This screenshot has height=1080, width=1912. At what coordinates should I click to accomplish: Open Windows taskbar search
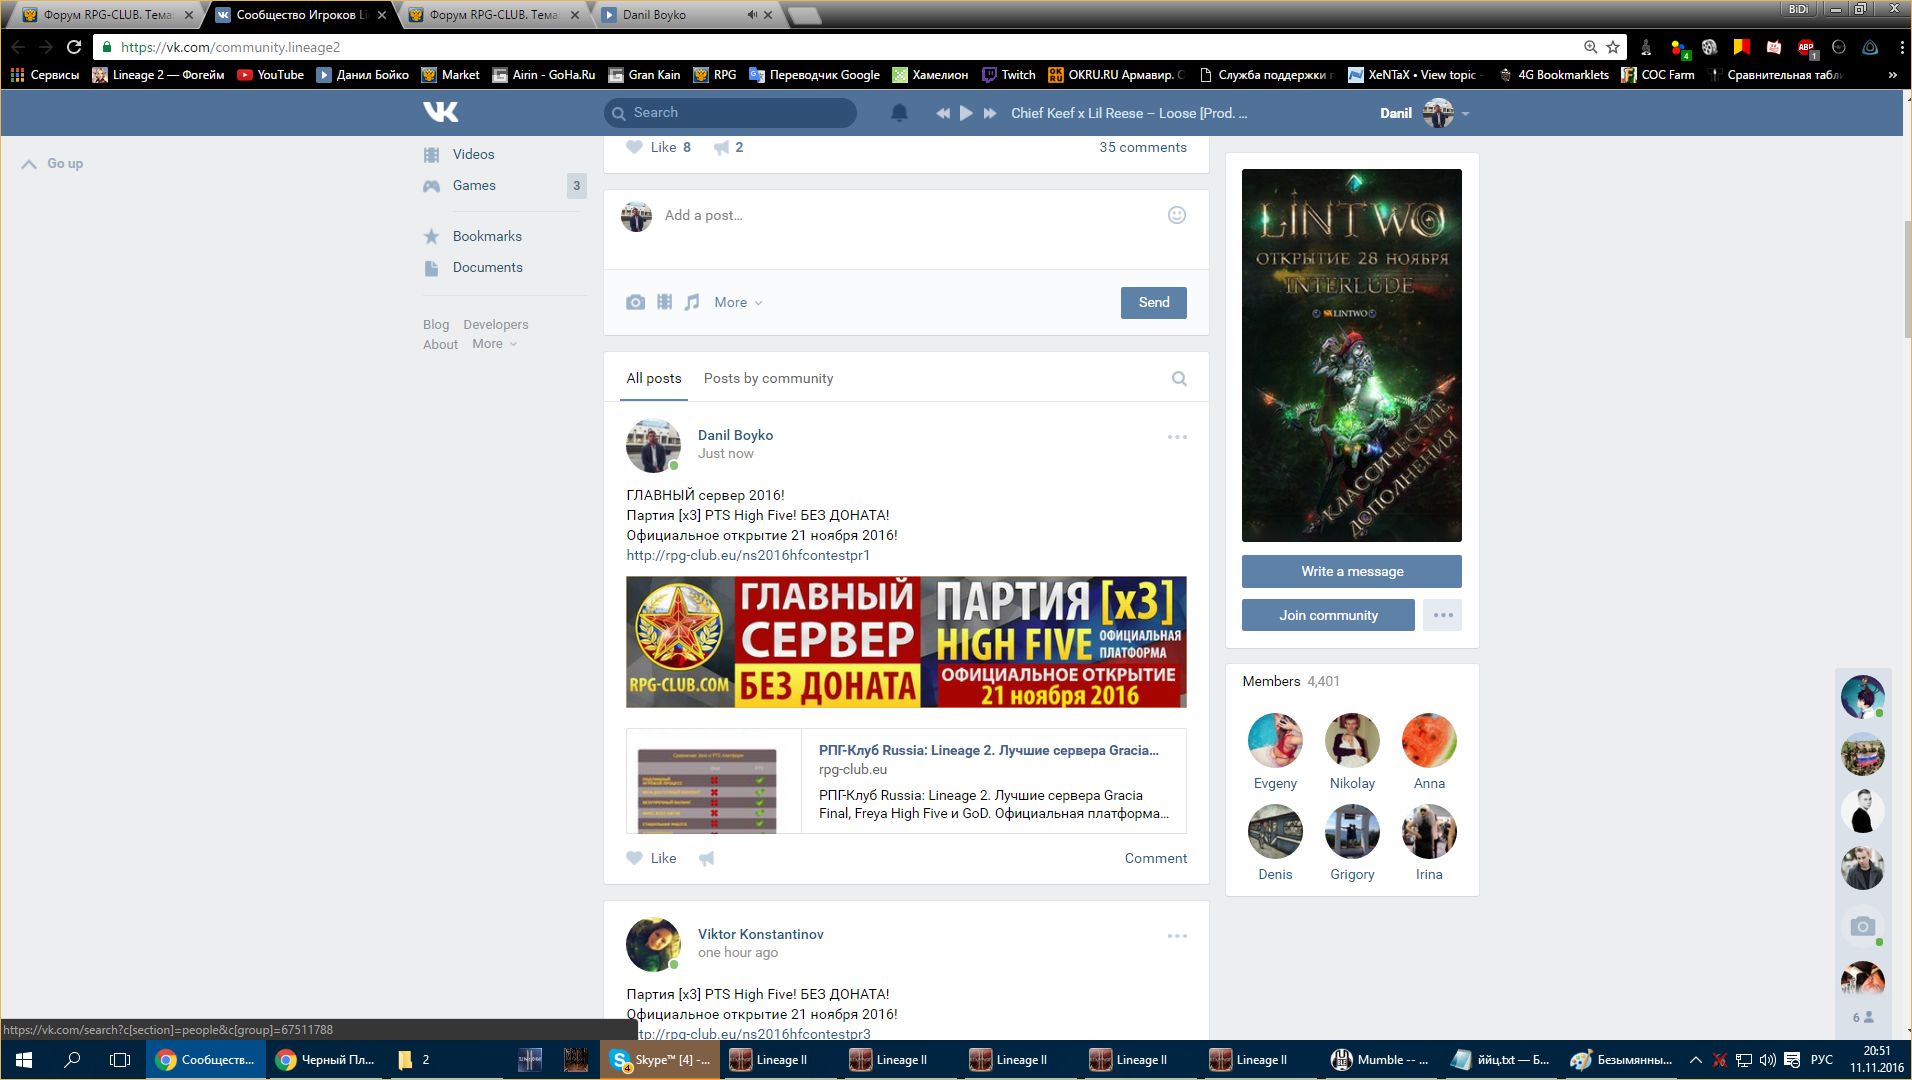[x=72, y=1060]
